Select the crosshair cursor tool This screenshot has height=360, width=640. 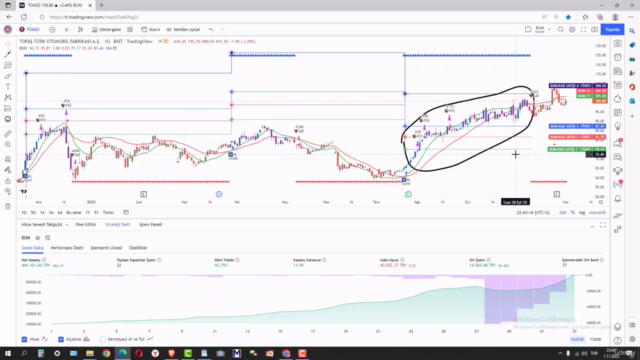click(8, 43)
